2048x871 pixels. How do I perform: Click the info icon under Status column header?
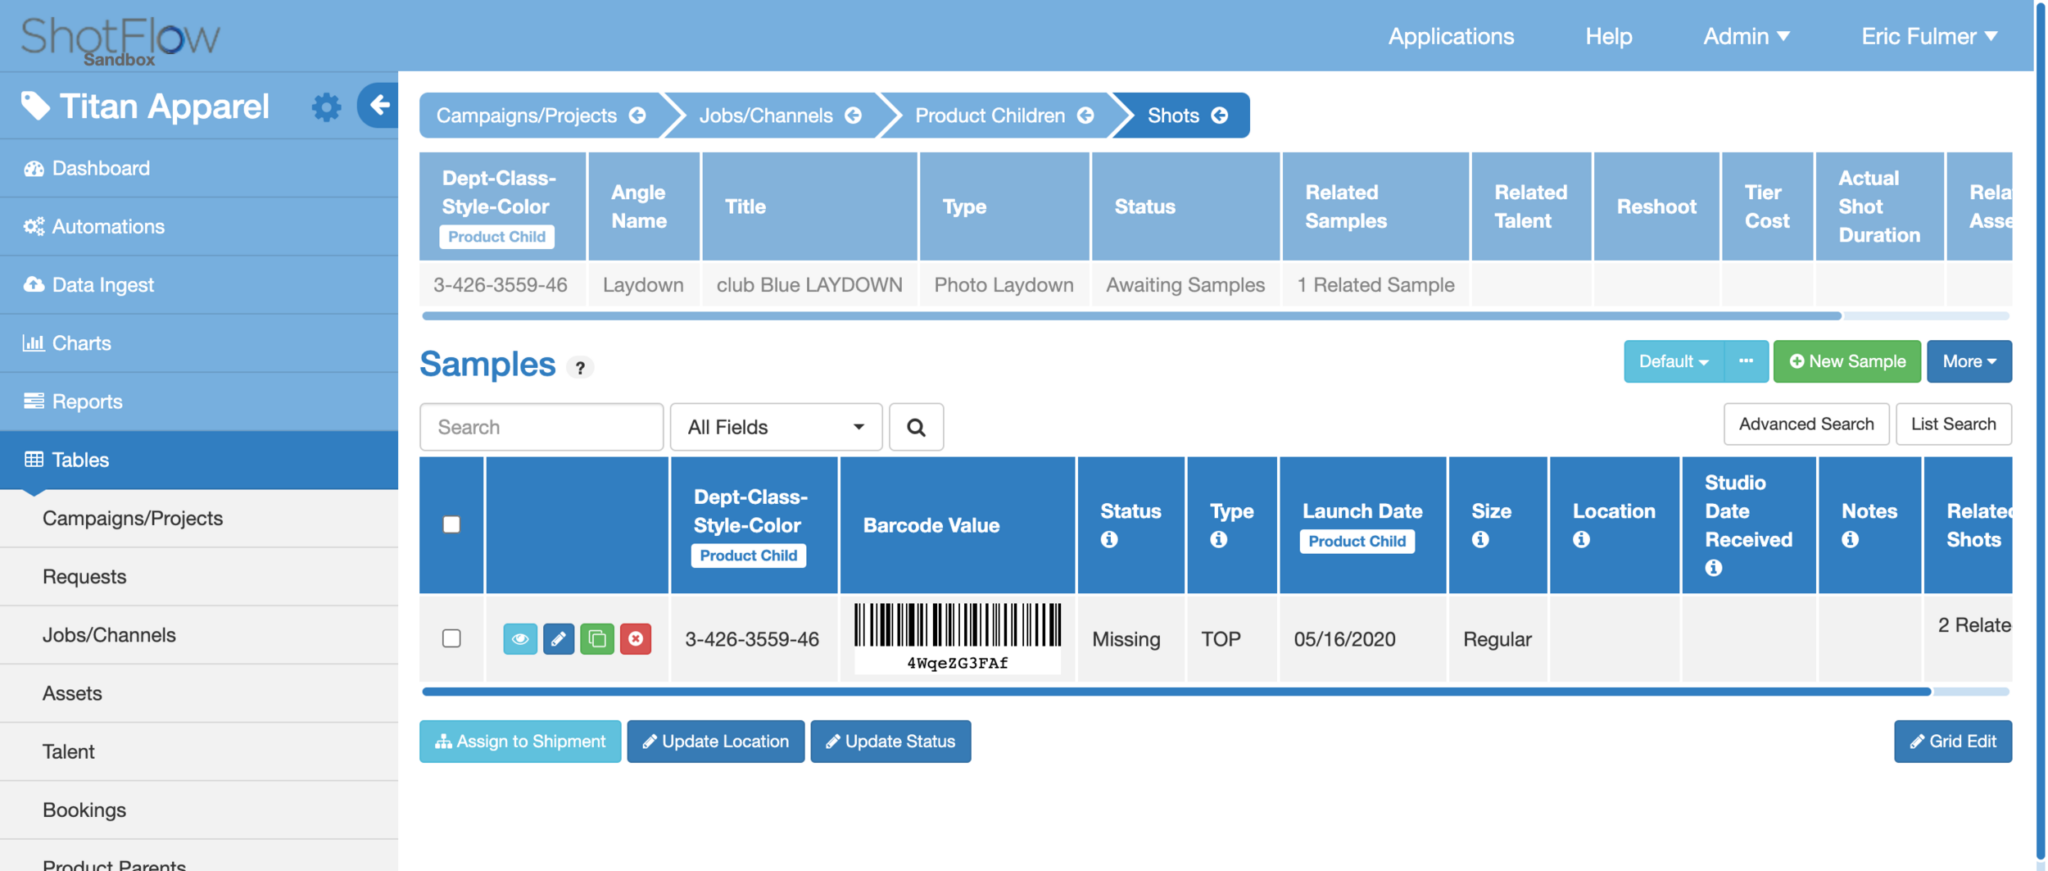tap(1109, 540)
